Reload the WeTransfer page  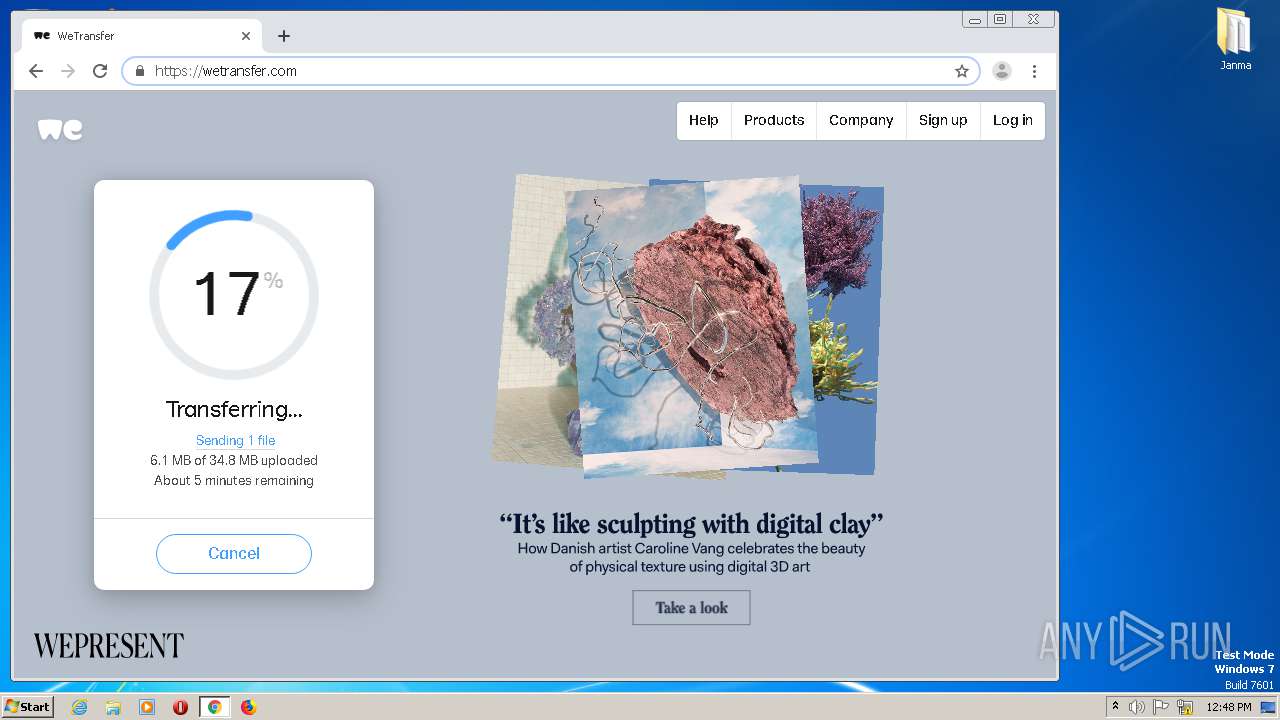100,71
